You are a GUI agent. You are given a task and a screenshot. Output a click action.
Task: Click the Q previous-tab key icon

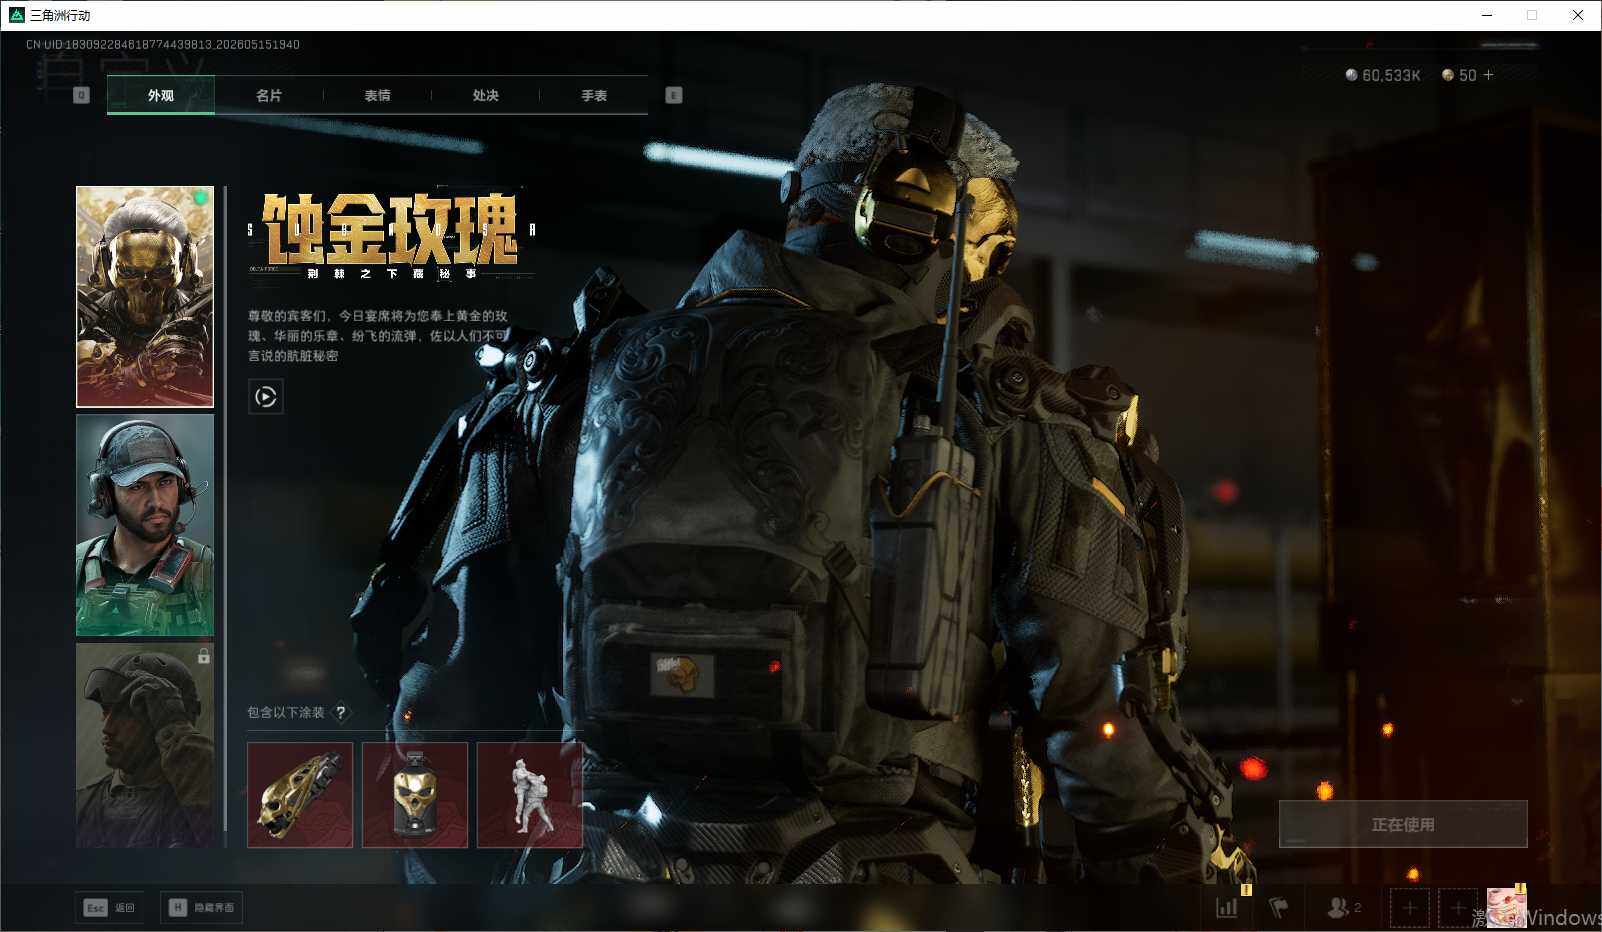tap(82, 95)
